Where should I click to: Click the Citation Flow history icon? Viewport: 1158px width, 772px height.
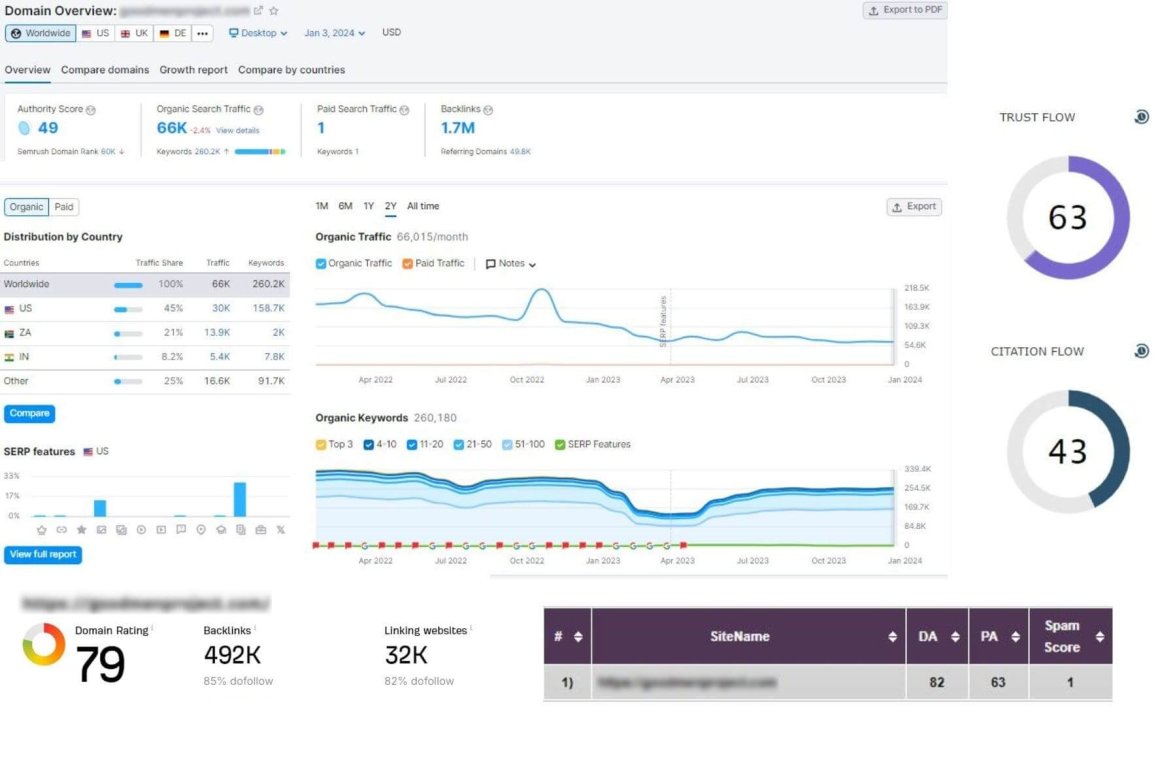pos(1141,351)
